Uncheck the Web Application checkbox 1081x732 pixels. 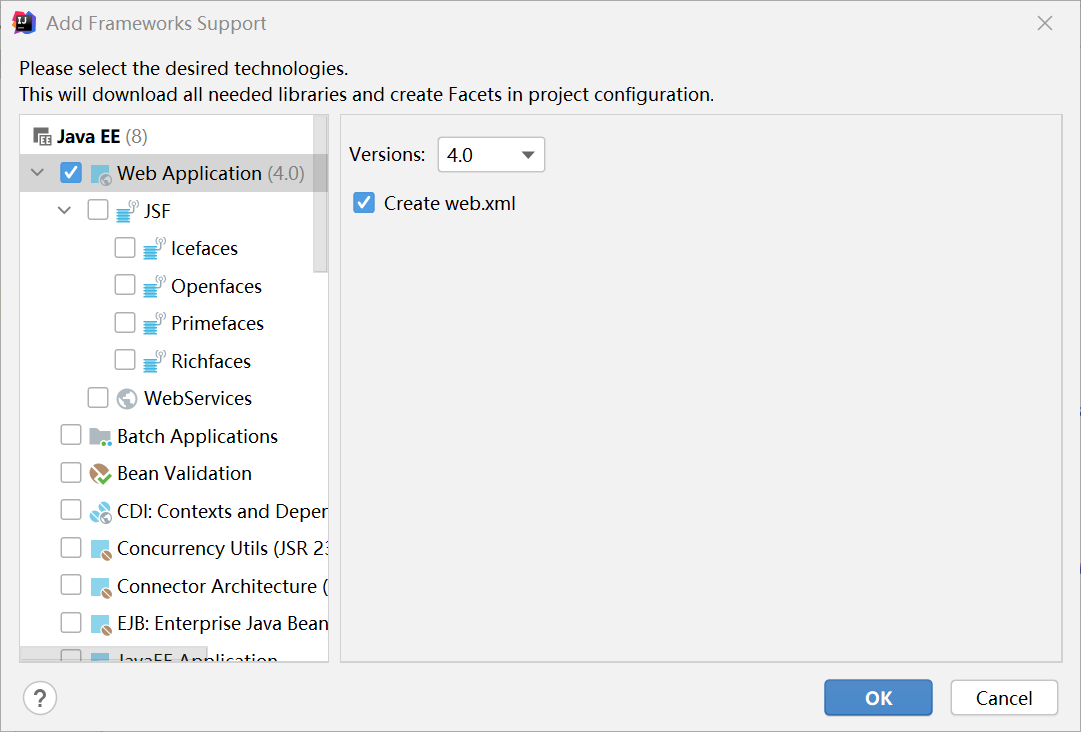[71, 173]
